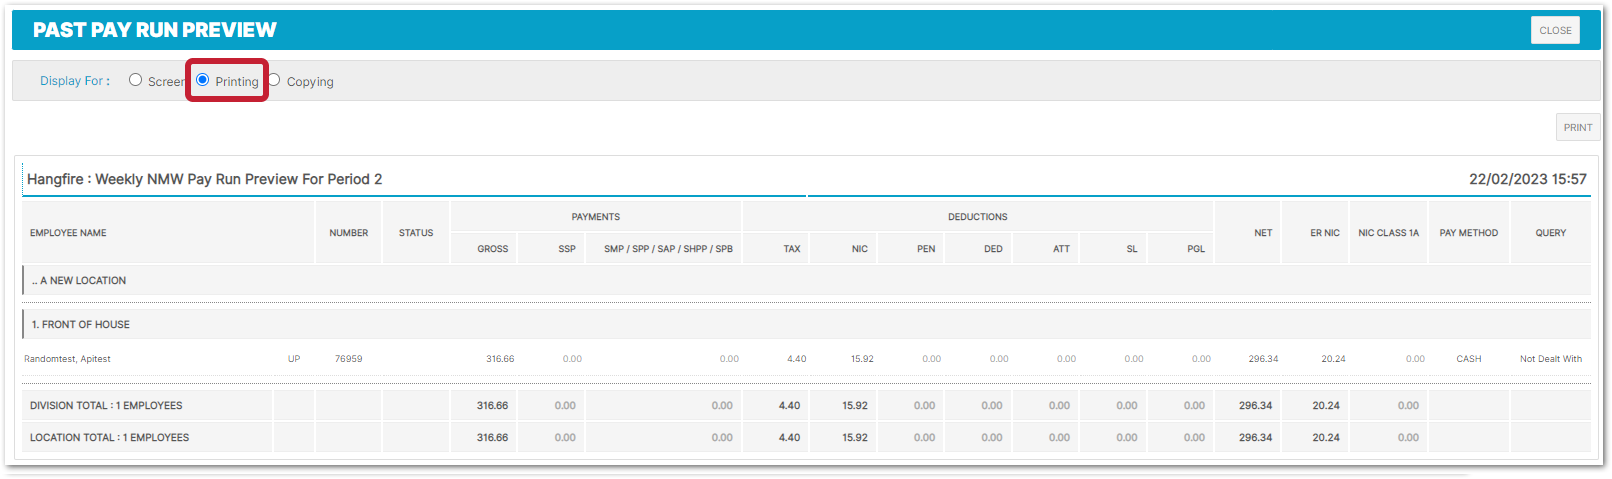
Task: Click the EMPLOYEE NAME column header
Action: coord(68,233)
